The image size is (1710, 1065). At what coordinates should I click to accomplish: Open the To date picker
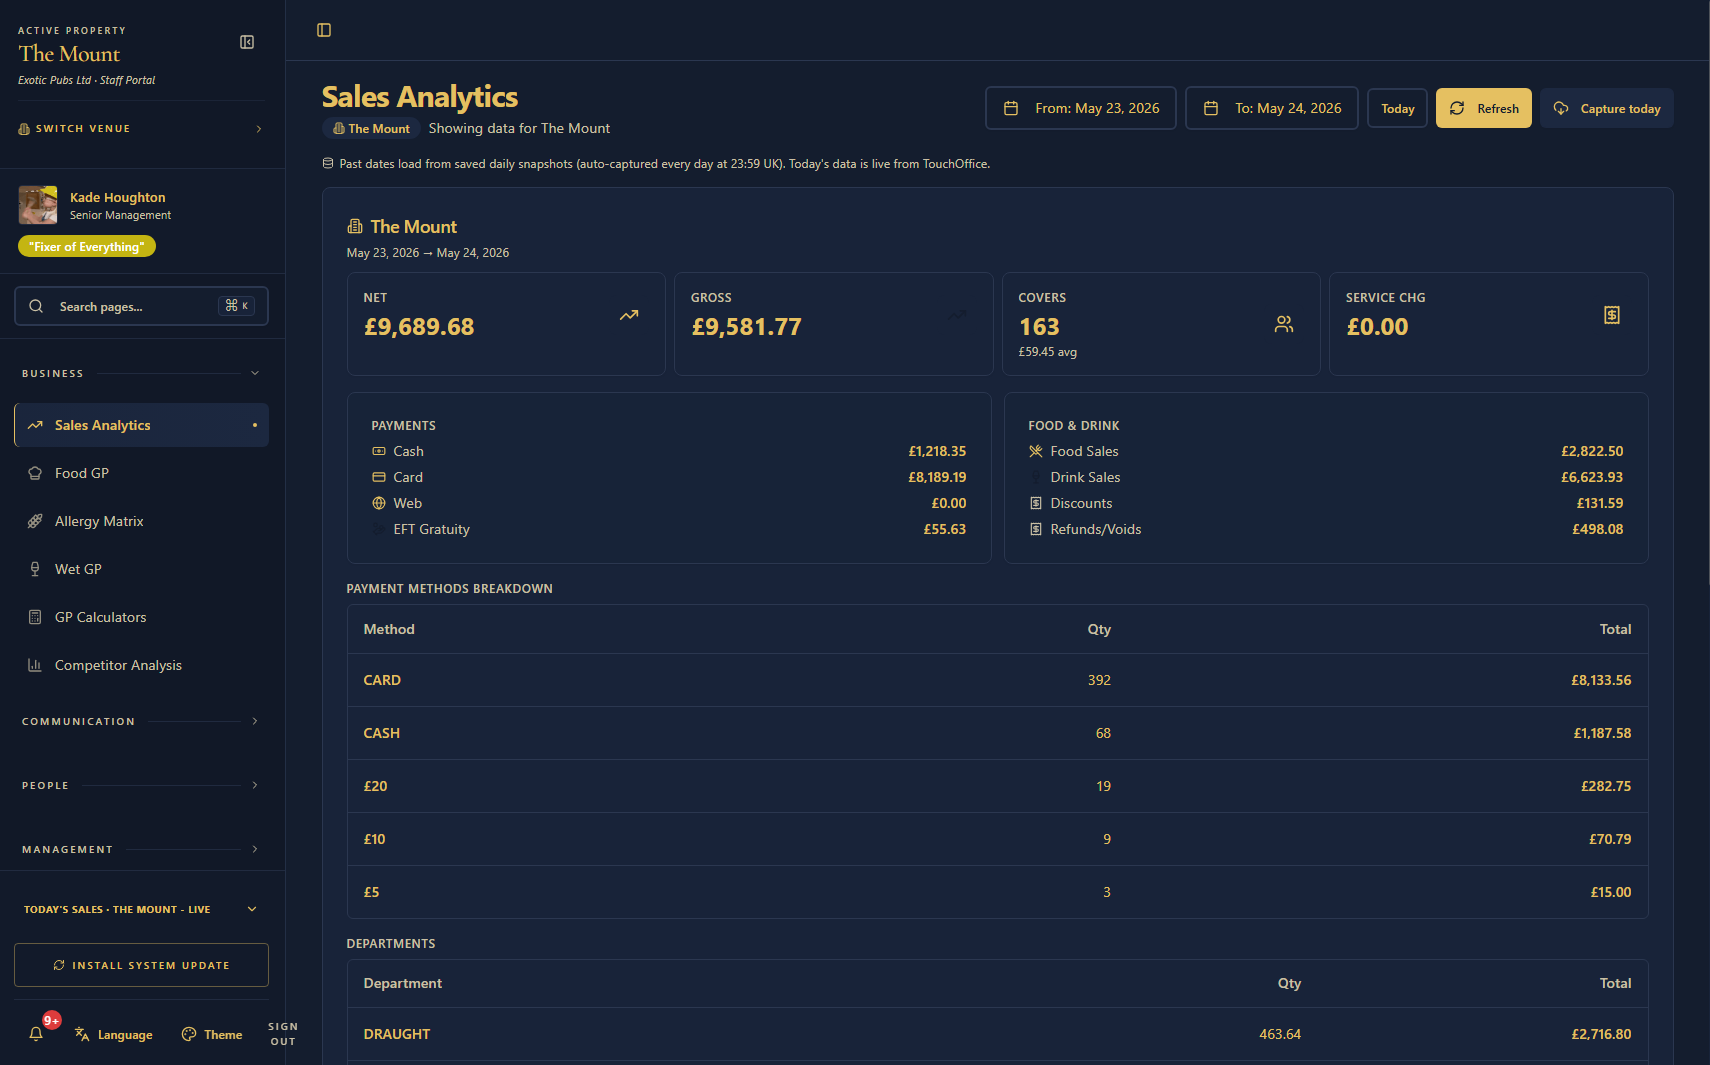(1272, 108)
